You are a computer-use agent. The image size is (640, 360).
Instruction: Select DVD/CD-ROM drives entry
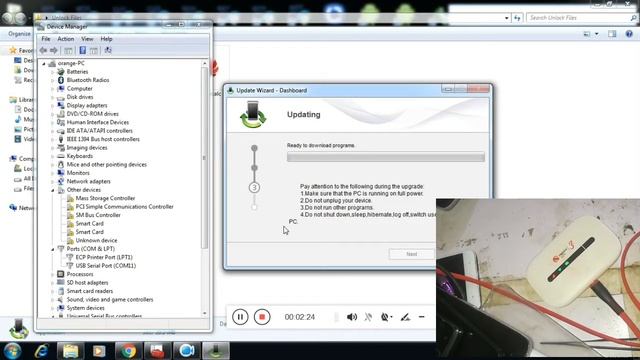[x=93, y=114]
